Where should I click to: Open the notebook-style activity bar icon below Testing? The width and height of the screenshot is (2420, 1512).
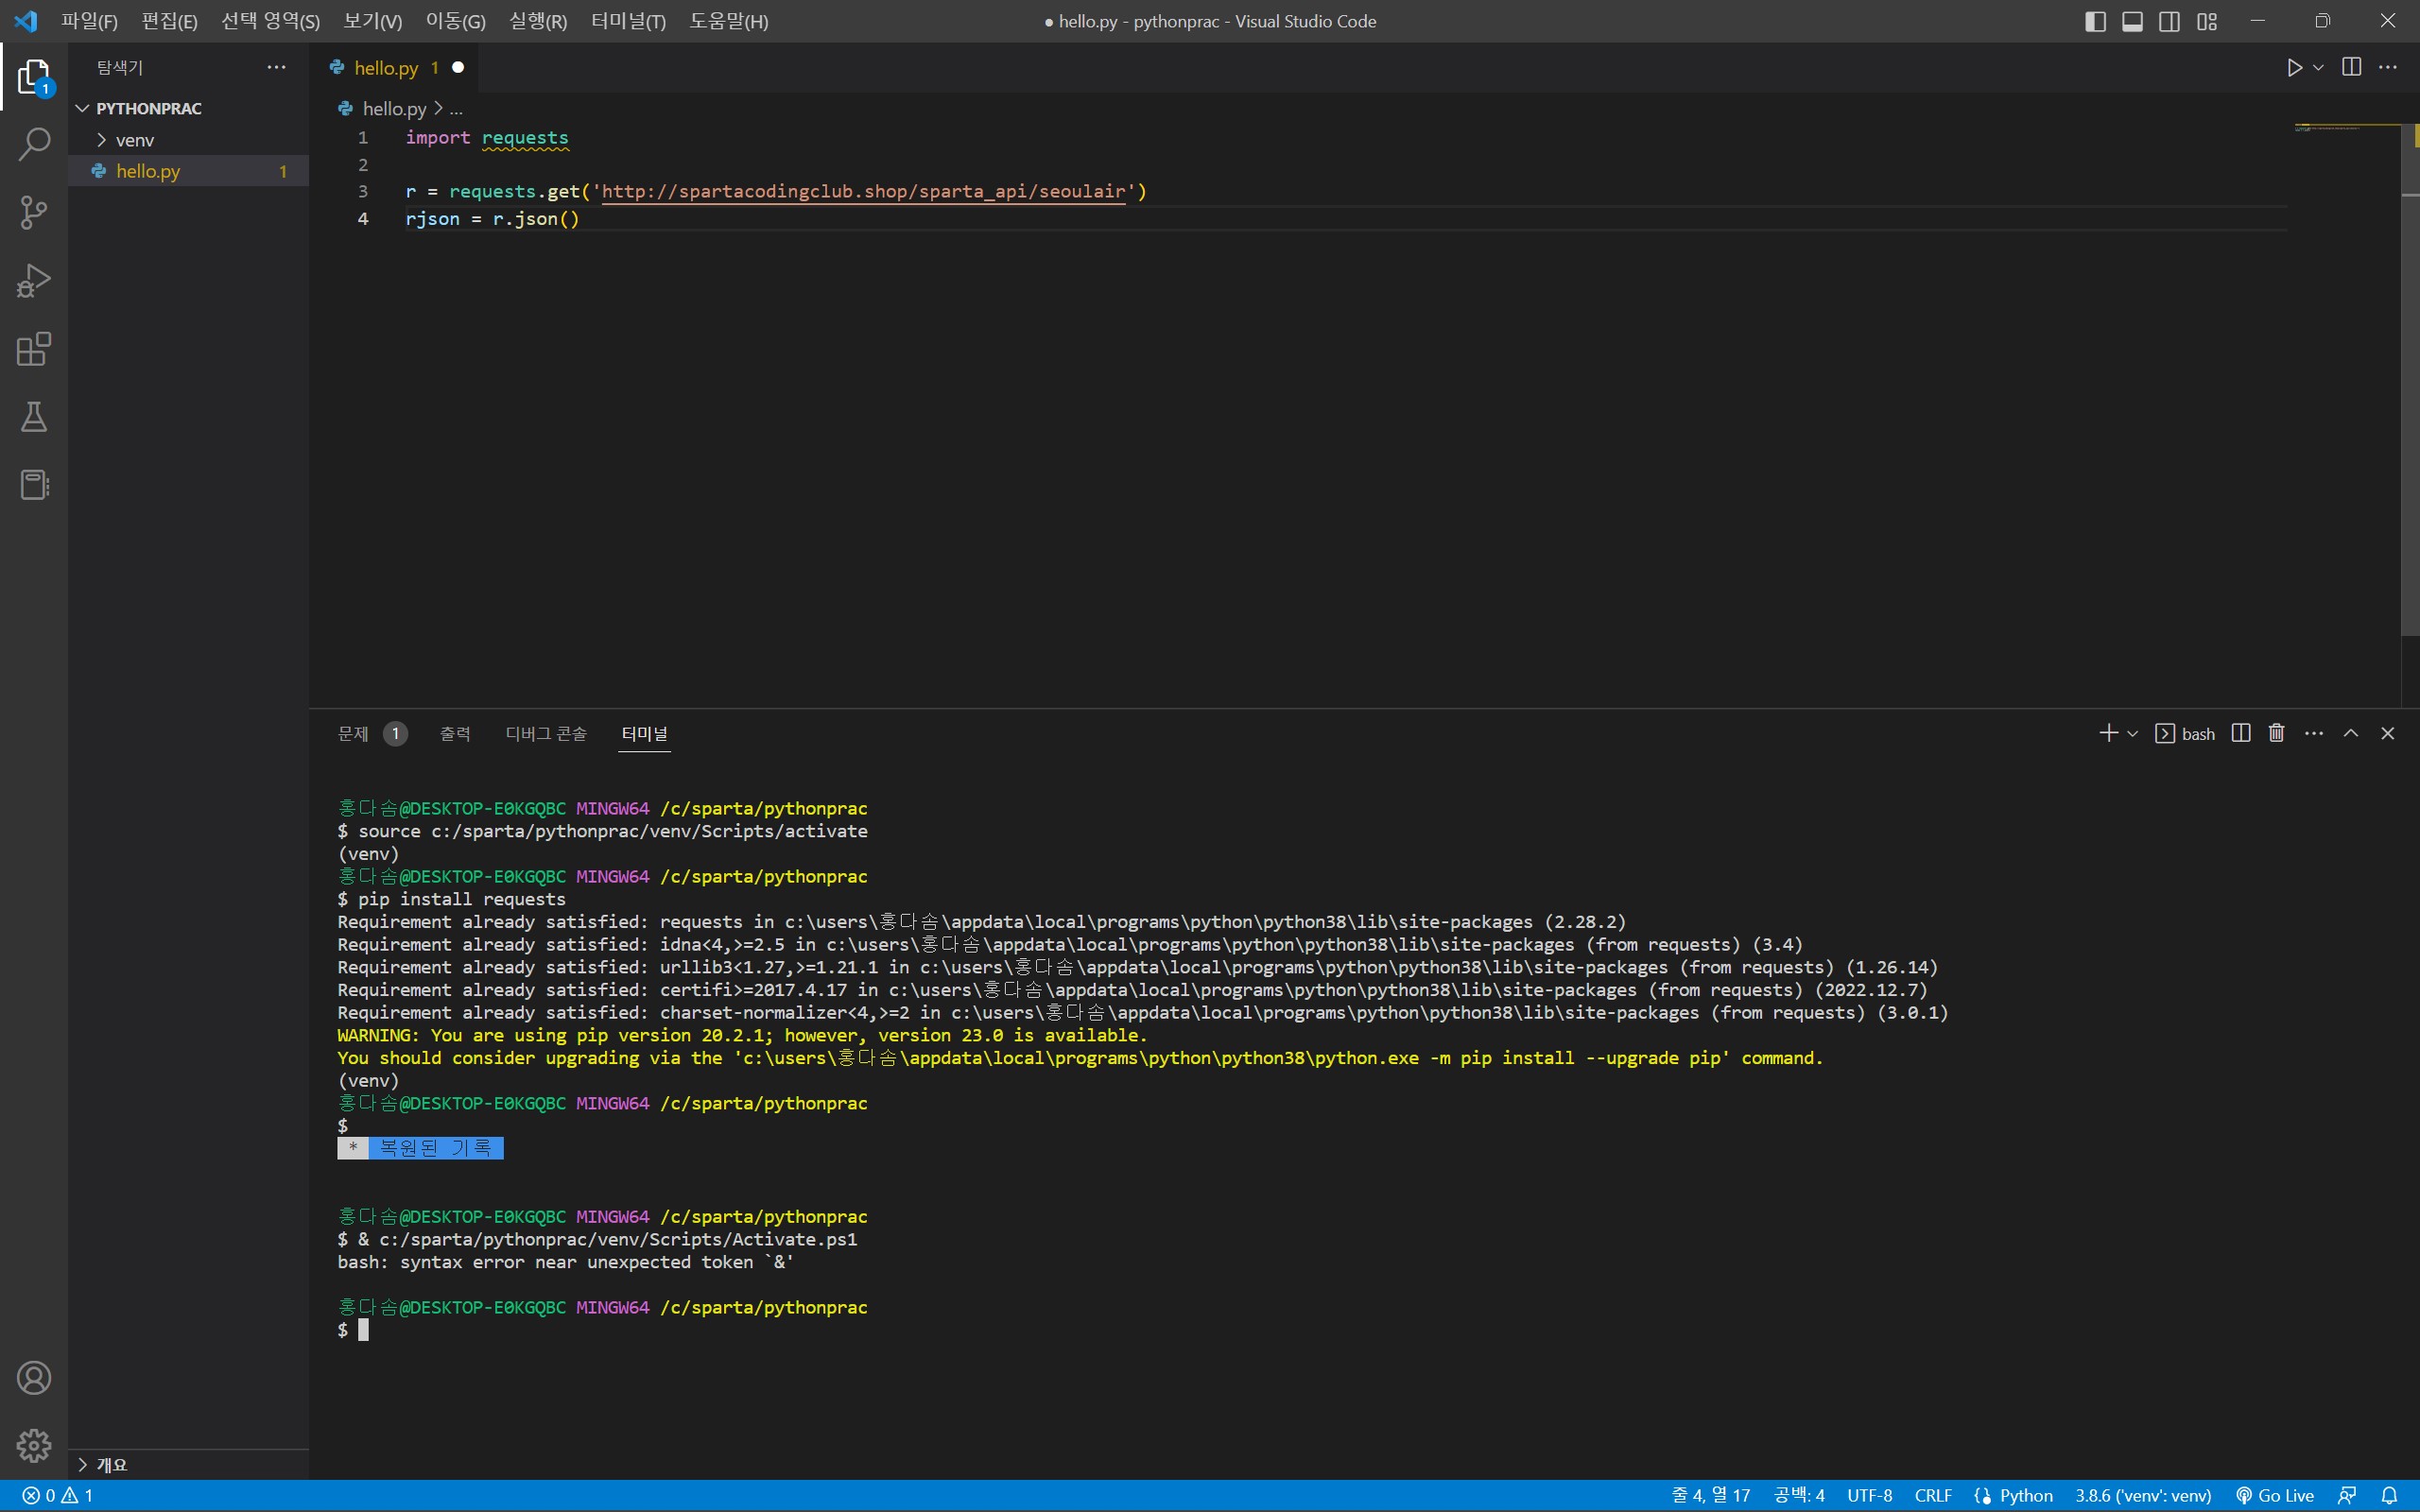[34, 485]
